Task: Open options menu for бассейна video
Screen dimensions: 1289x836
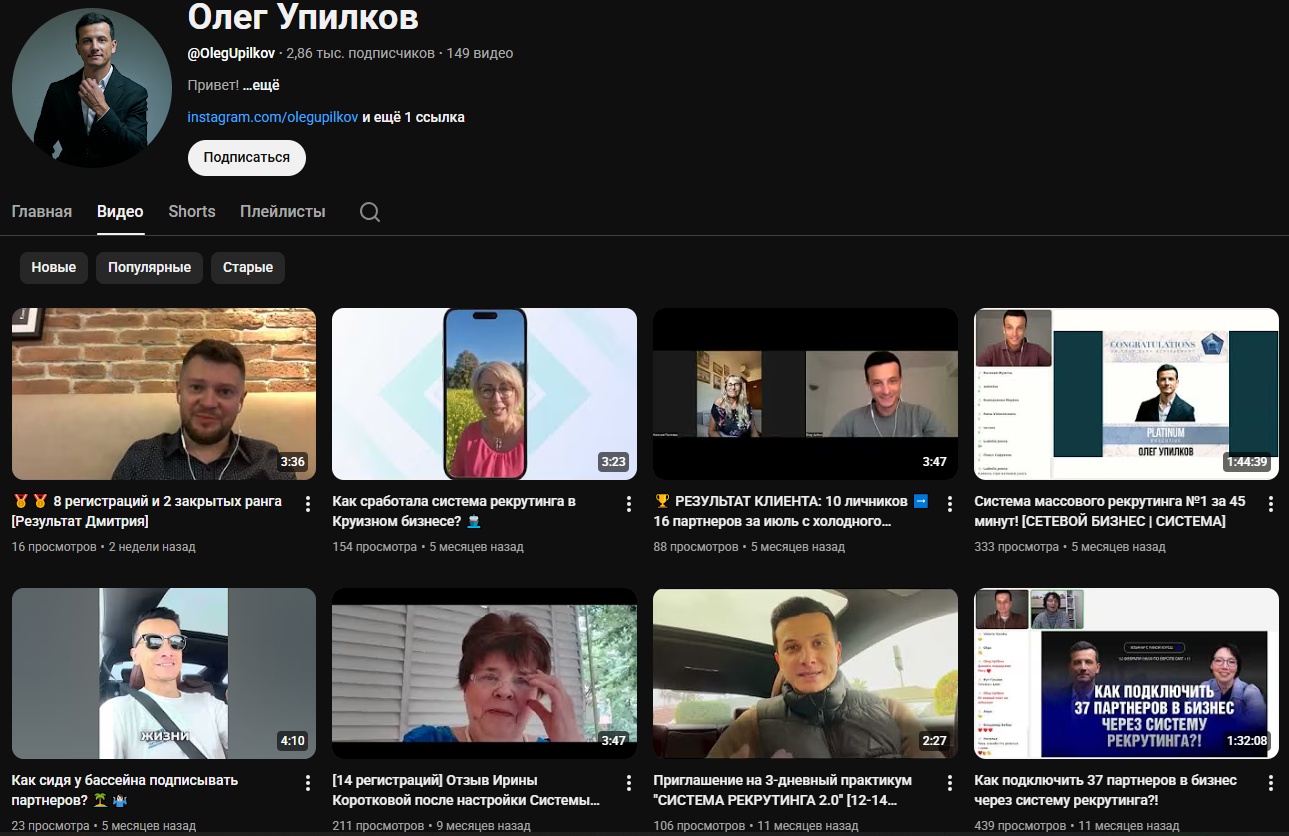Action: (x=308, y=782)
